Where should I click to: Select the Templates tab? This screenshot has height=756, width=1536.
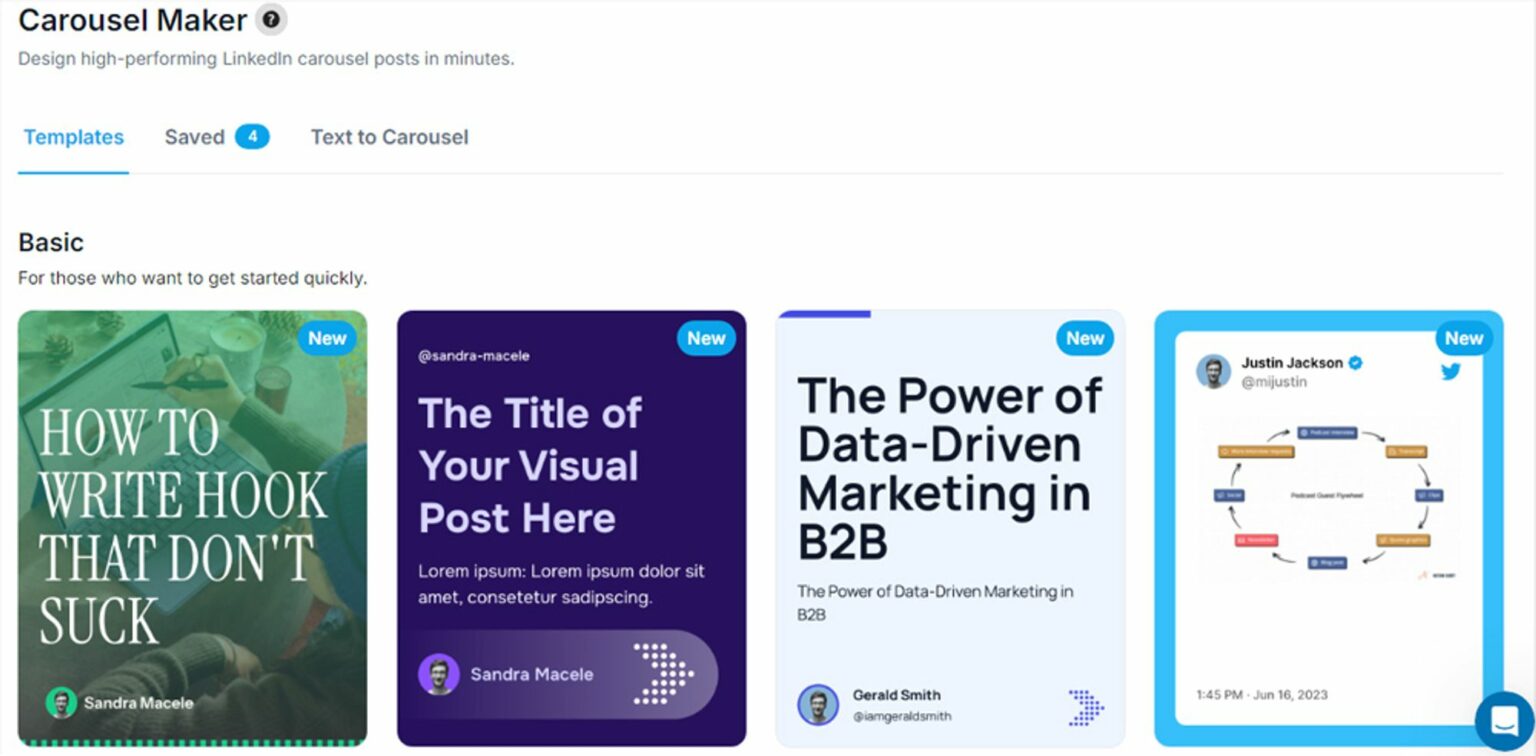(73, 137)
